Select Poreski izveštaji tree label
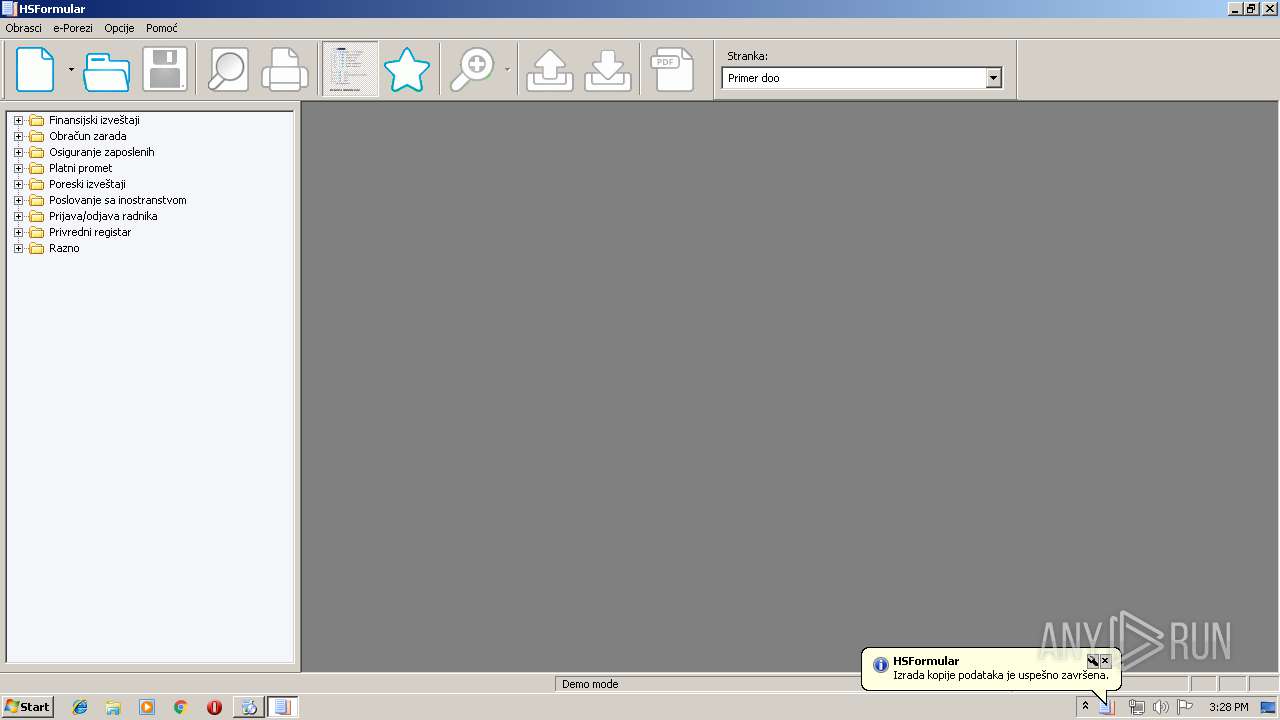 point(87,184)
